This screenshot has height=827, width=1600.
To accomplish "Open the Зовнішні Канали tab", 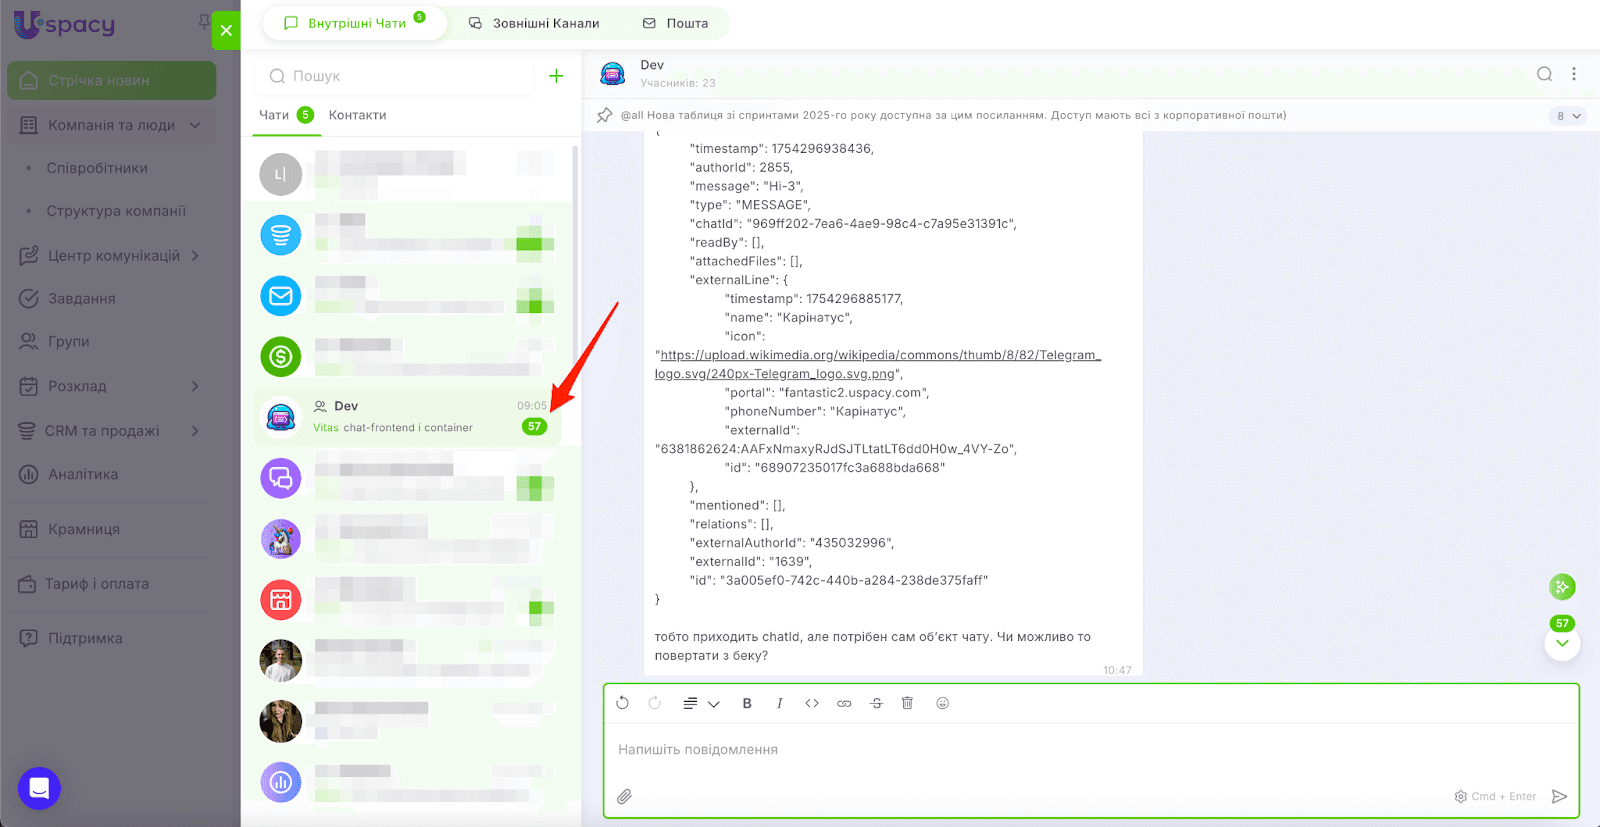I will coord(534,23).
